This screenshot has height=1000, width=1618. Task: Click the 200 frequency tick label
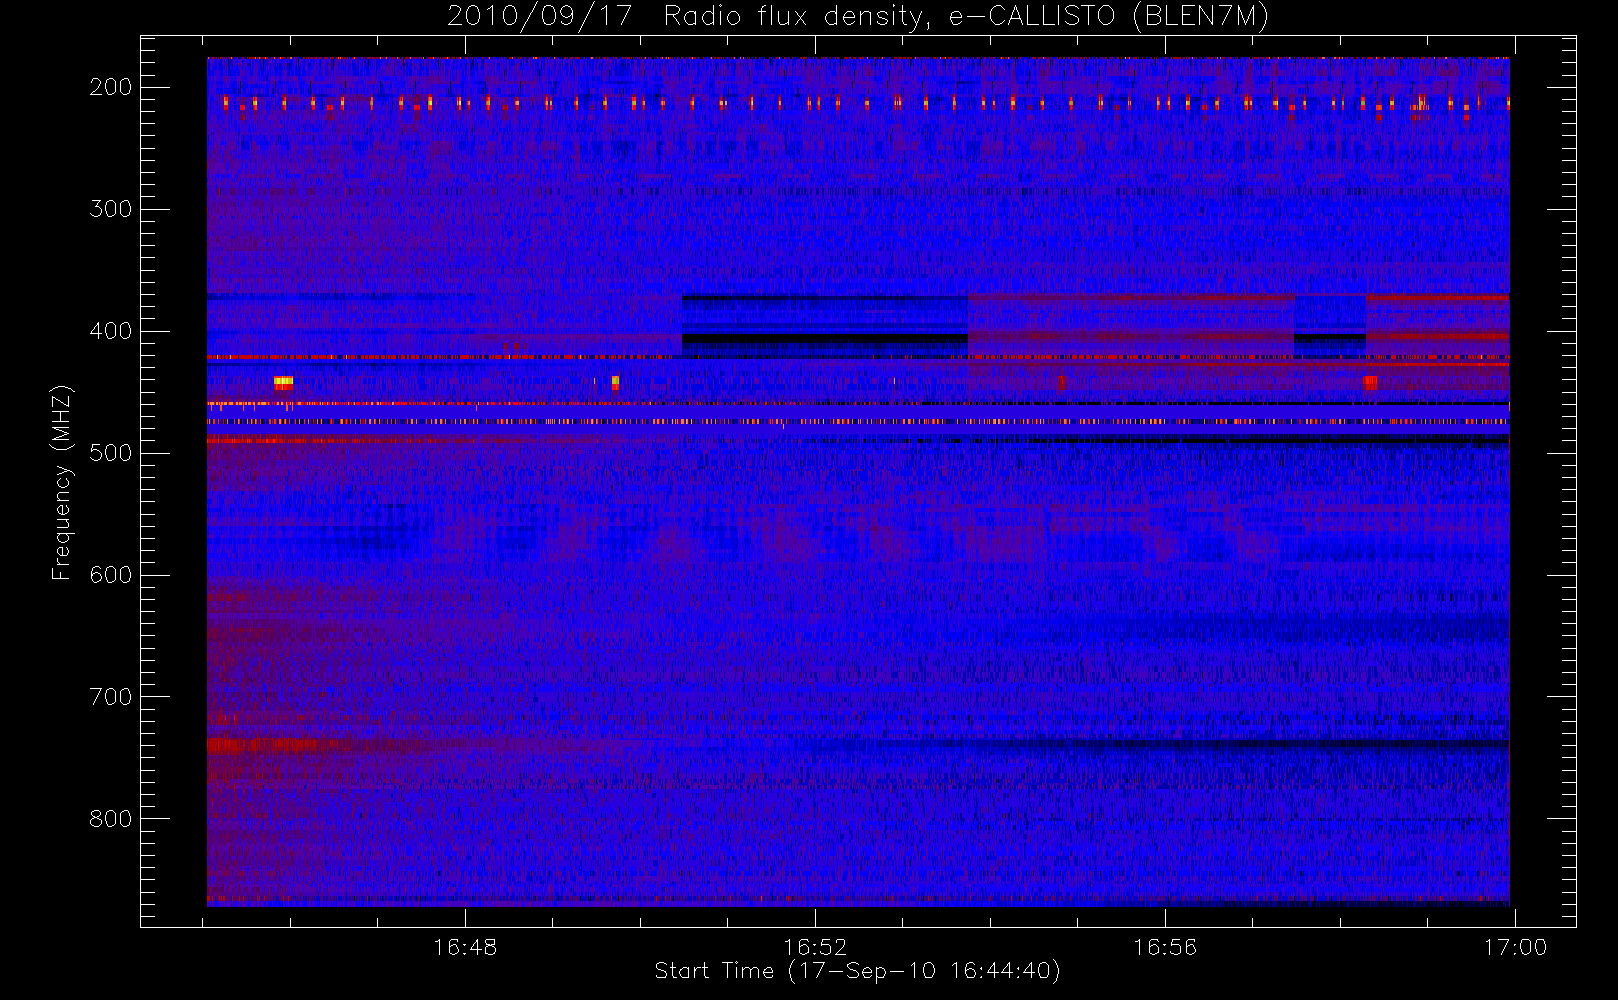pyautogui.click(x=111, y=87)
